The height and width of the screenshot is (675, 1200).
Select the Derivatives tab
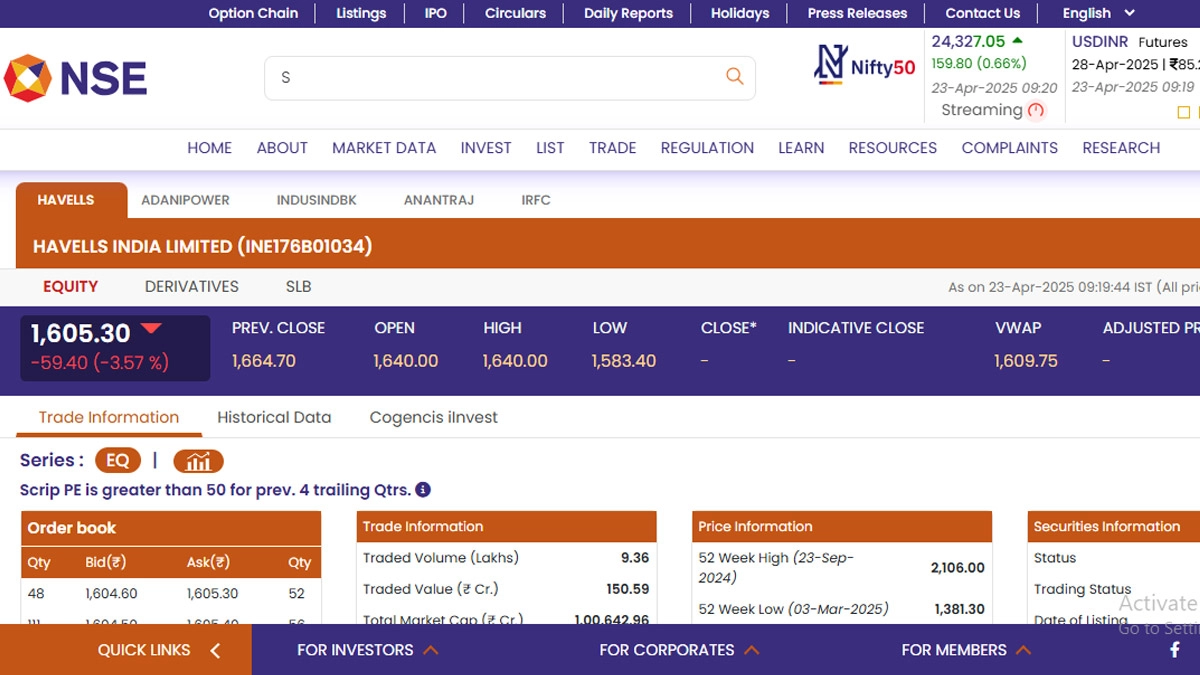coord(191,287)
